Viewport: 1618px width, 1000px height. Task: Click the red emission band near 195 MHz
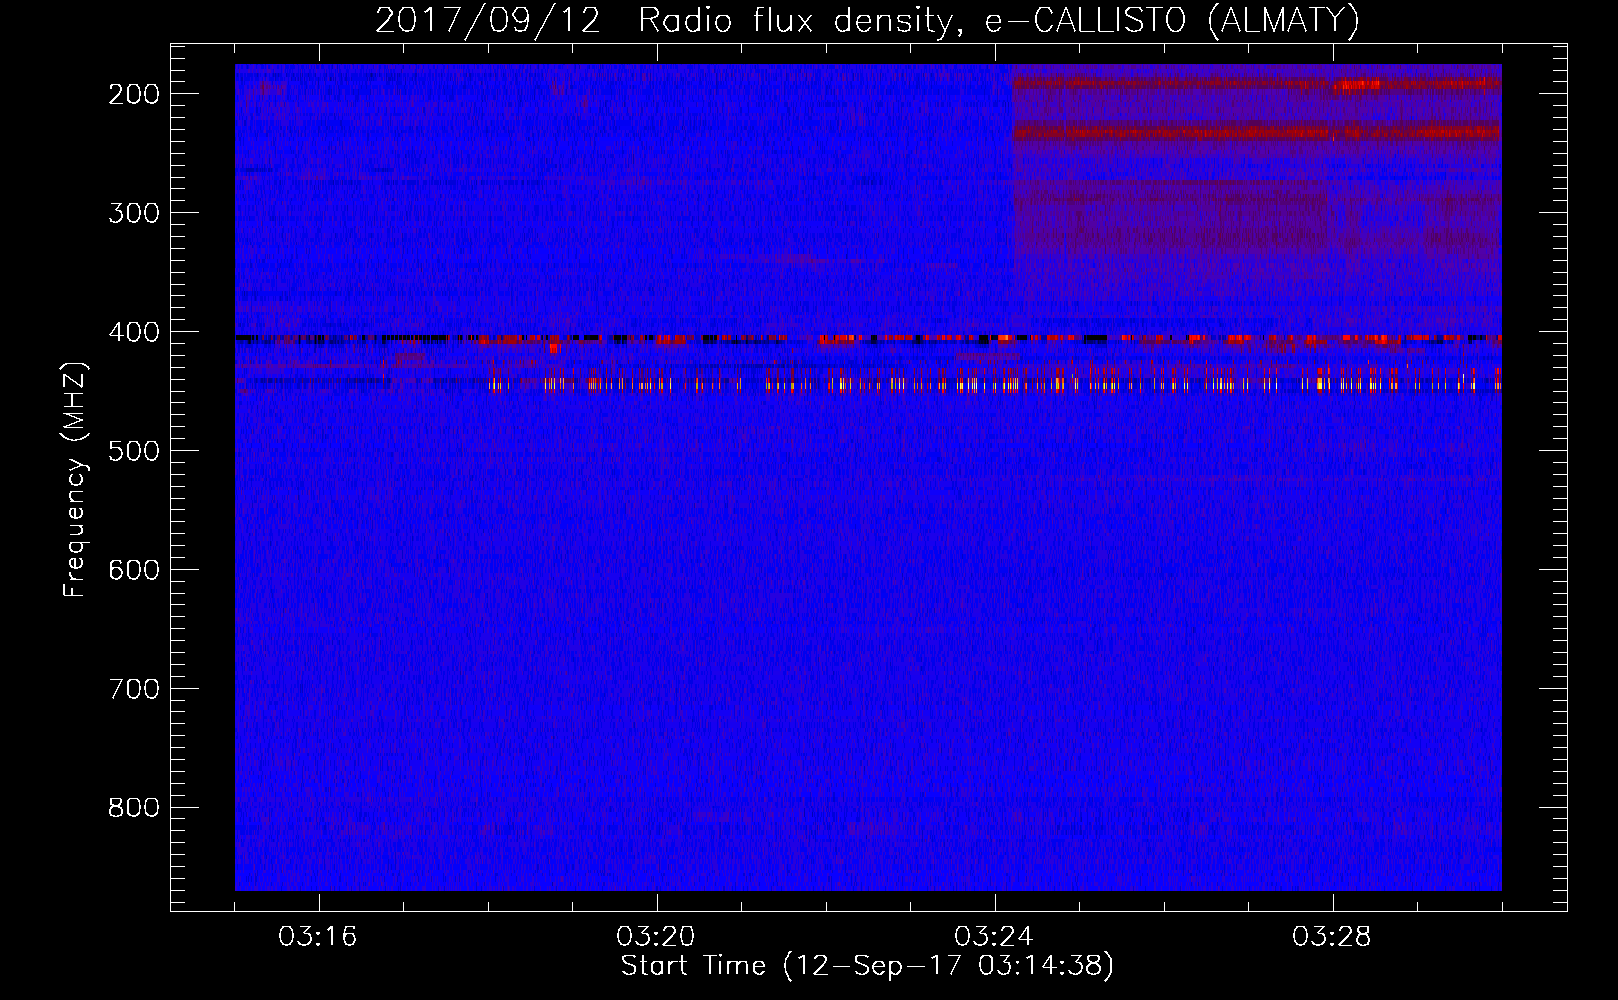[1257, 85]
